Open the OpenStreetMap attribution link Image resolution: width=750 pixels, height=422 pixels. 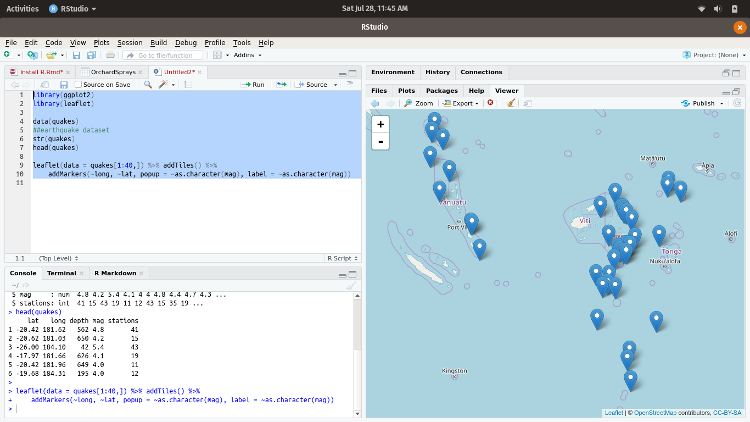point(654,412)
